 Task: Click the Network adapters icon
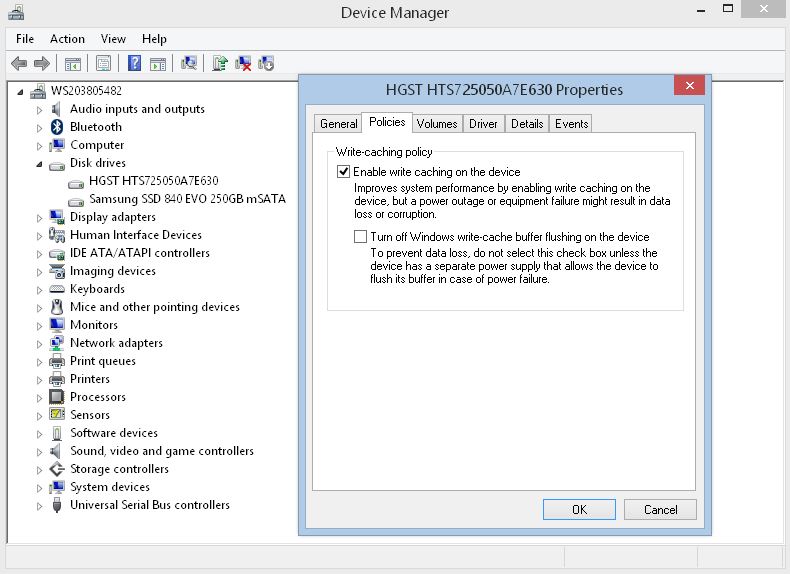(x=57, y=343)
